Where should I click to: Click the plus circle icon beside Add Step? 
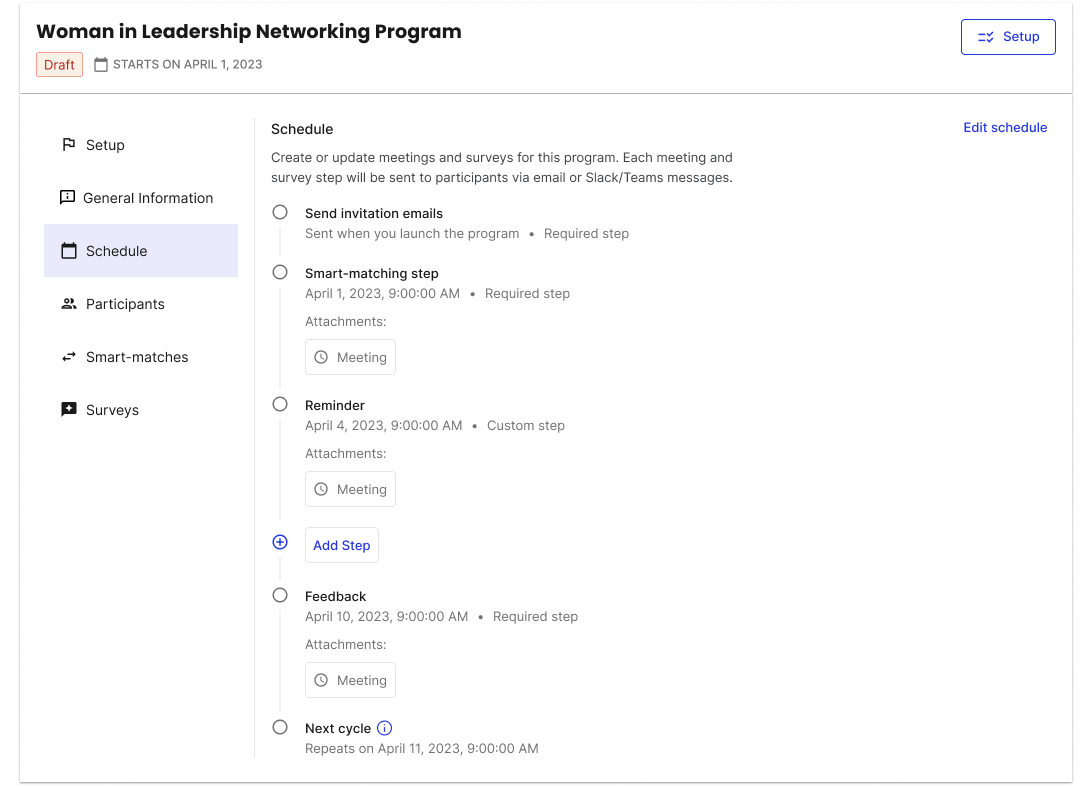point(280,543)
